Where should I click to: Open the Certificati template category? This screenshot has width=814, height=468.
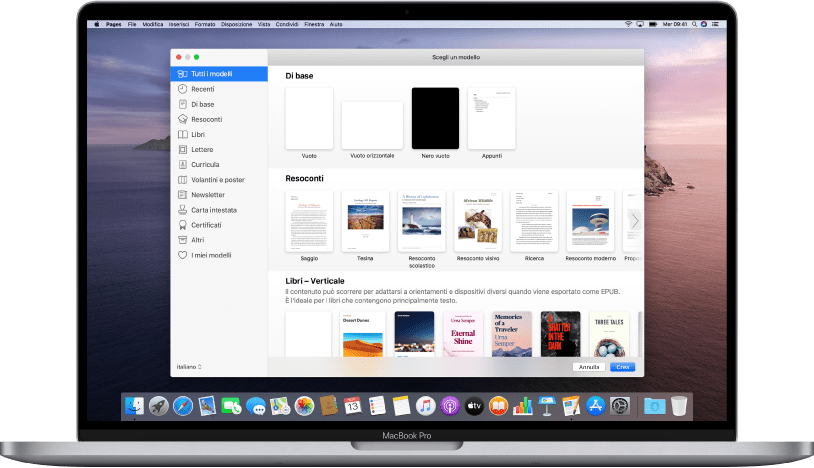[208, 225]
